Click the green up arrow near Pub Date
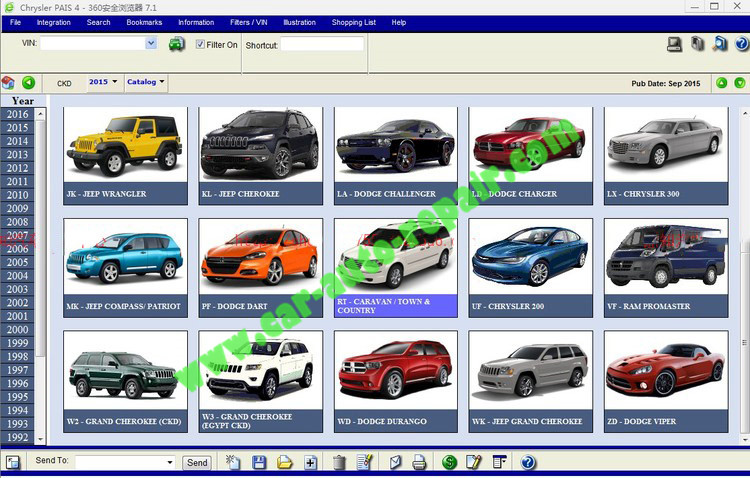The width and height of the screenshot is (750, 478). (721, 83)
